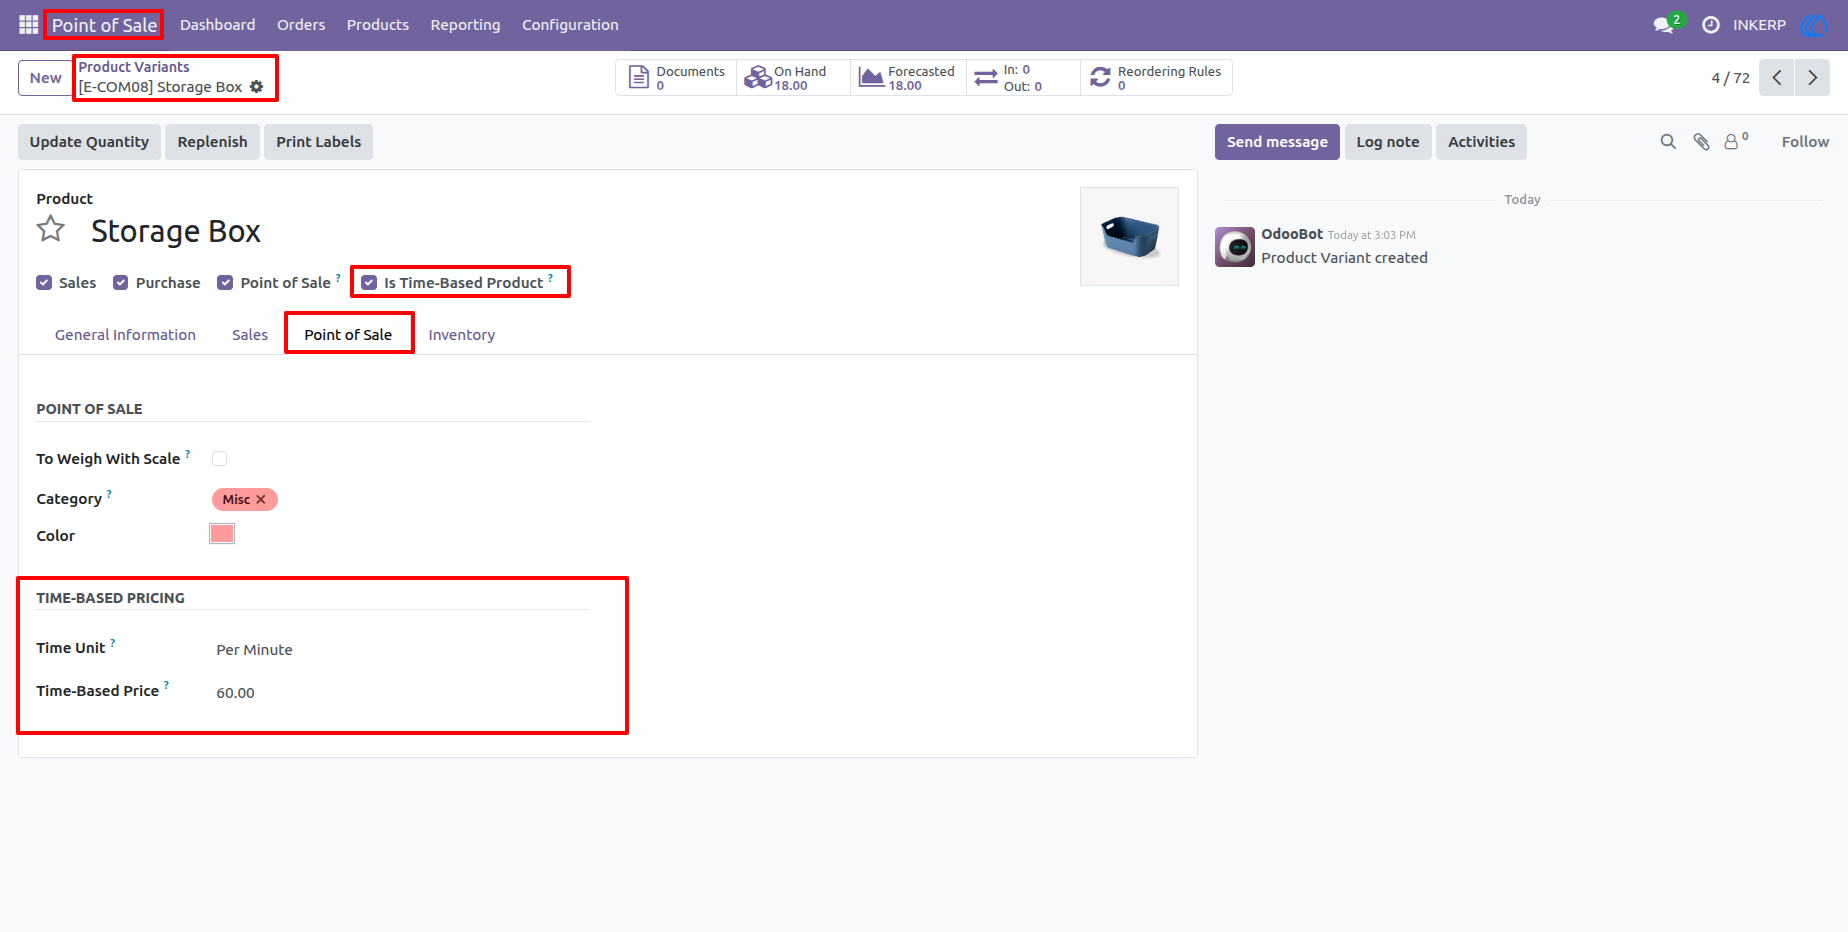1848x932 pixels.
Task: Open the gear actions menu beside Storage Box
Action: [x=257, y=87]
